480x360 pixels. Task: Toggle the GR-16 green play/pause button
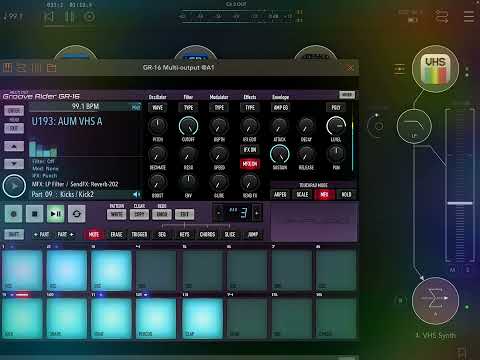(55, 214)
